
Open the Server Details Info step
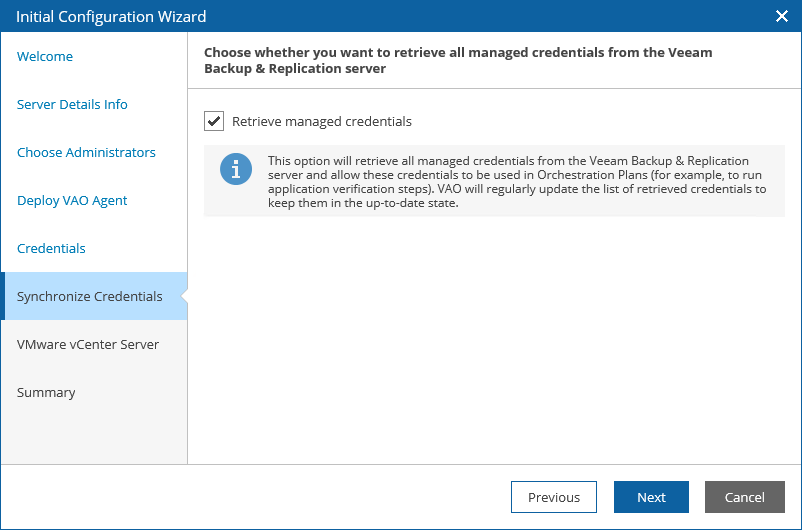click(x=72, y=104)
